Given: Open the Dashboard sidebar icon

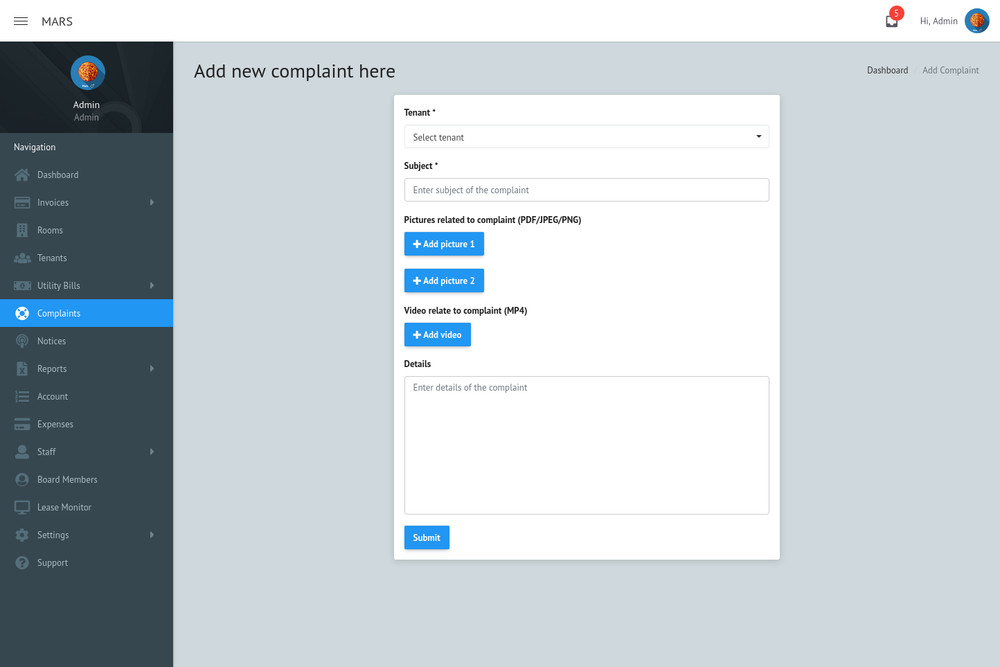Looking at the screenshot, I should click(x=21, y=174).
